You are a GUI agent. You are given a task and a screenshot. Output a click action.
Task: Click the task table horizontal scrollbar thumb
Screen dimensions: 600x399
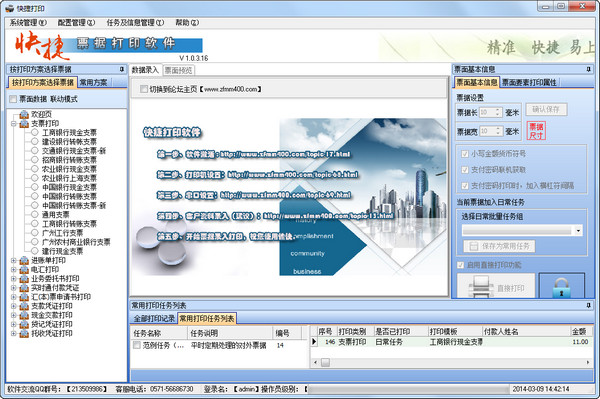[325, 362]
